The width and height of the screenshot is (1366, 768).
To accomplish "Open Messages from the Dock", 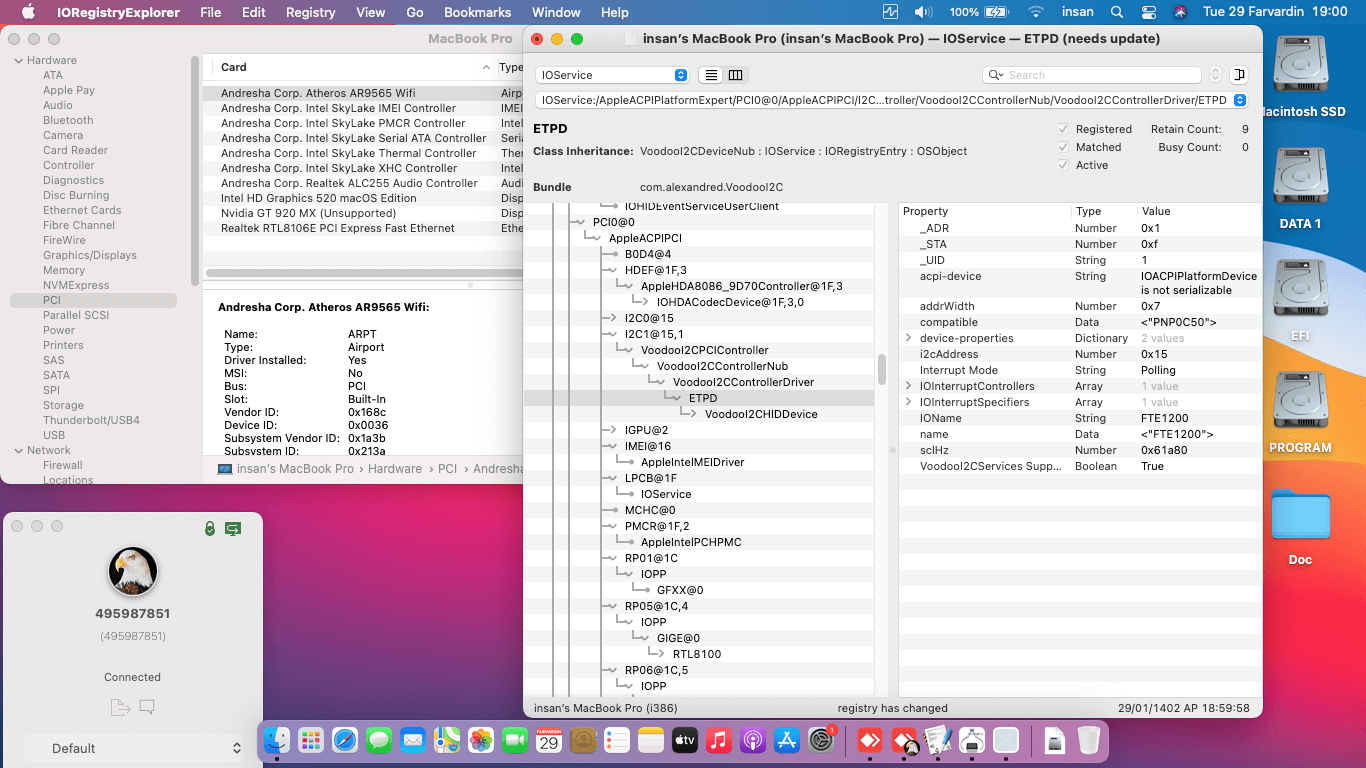I will click(379, 740).
